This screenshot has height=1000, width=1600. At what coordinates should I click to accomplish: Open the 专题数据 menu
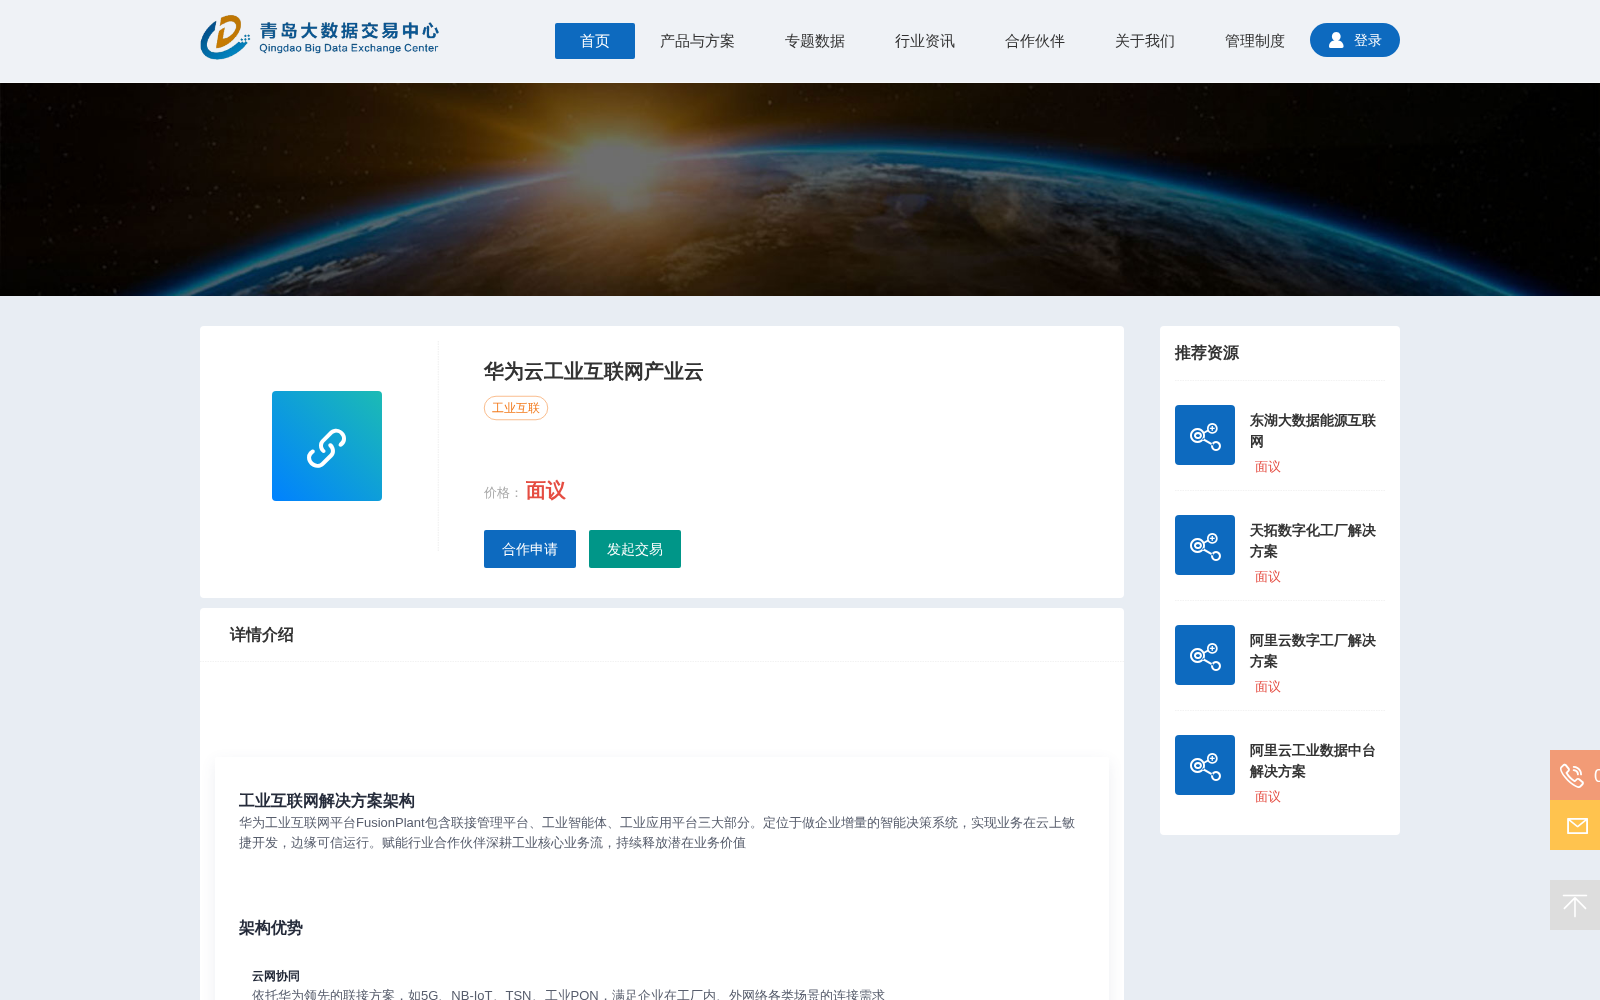click(815, 41)
